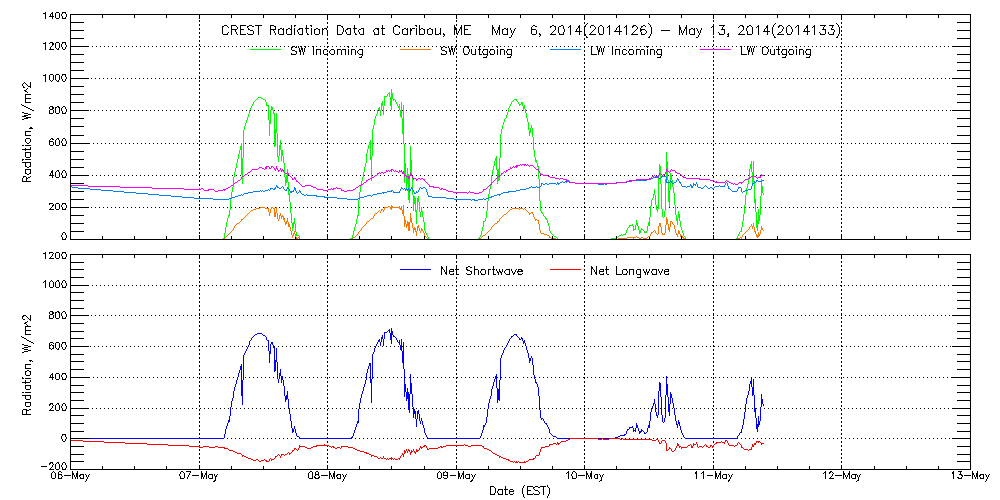
Task: Click the red line sample beside Net Longwave
Action: [567, 270]
